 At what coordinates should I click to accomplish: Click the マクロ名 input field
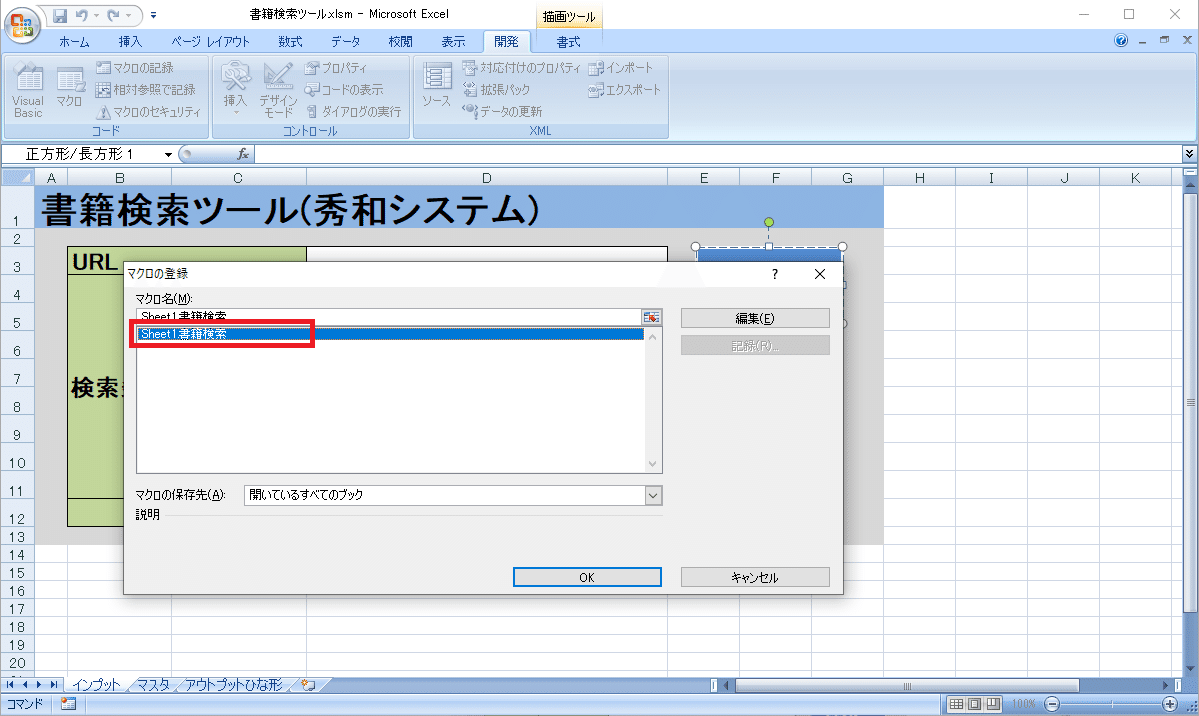(x=388, y=317)
